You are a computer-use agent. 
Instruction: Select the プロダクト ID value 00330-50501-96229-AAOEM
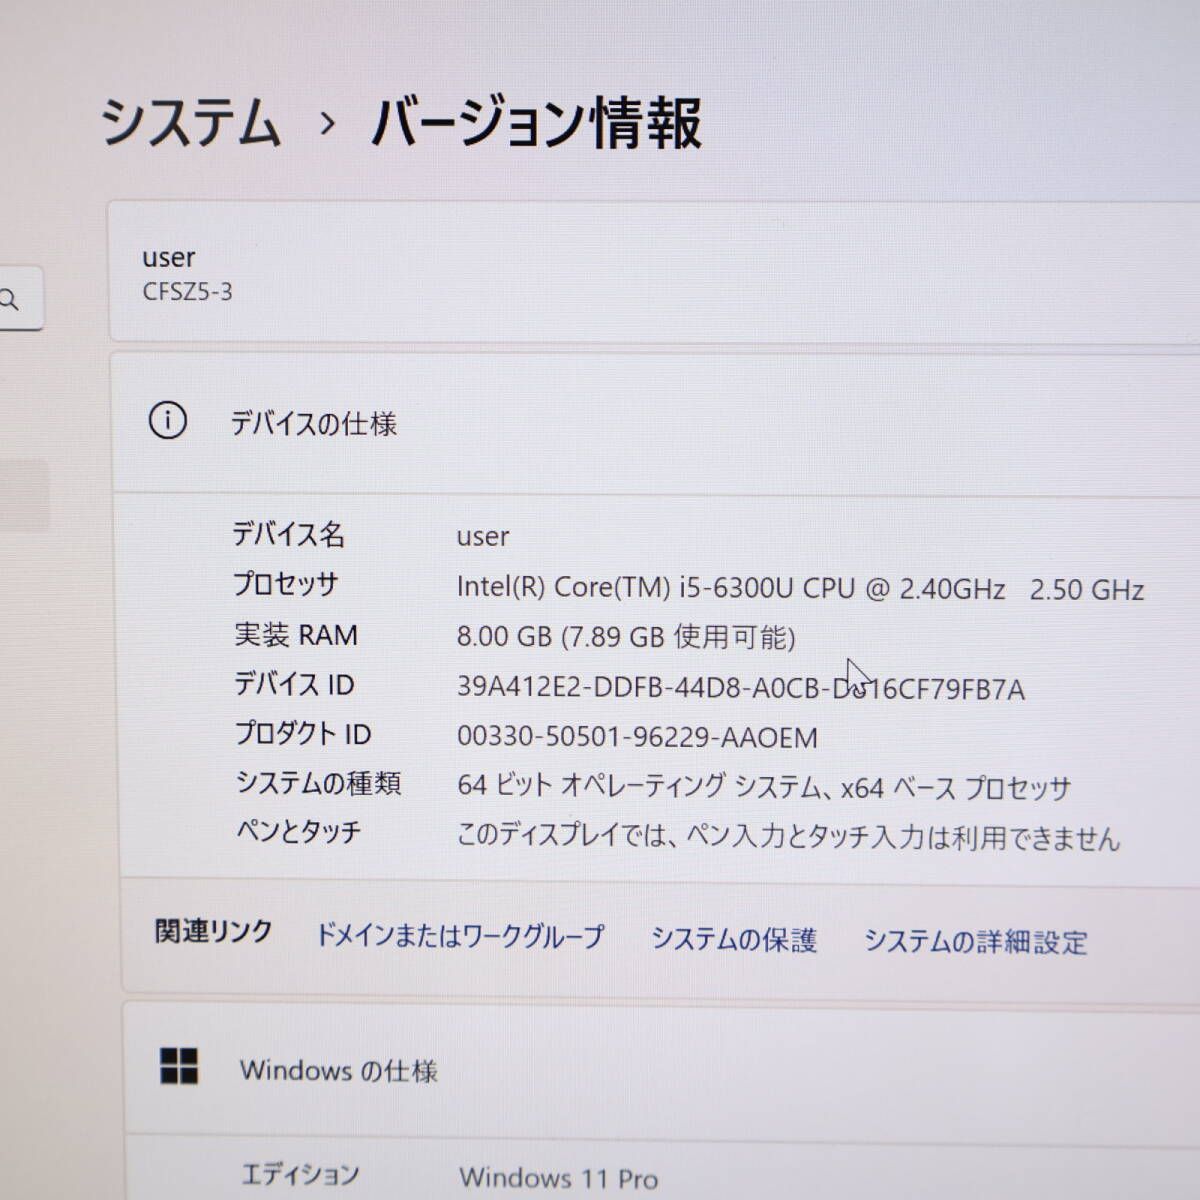[x=637, y=737]
